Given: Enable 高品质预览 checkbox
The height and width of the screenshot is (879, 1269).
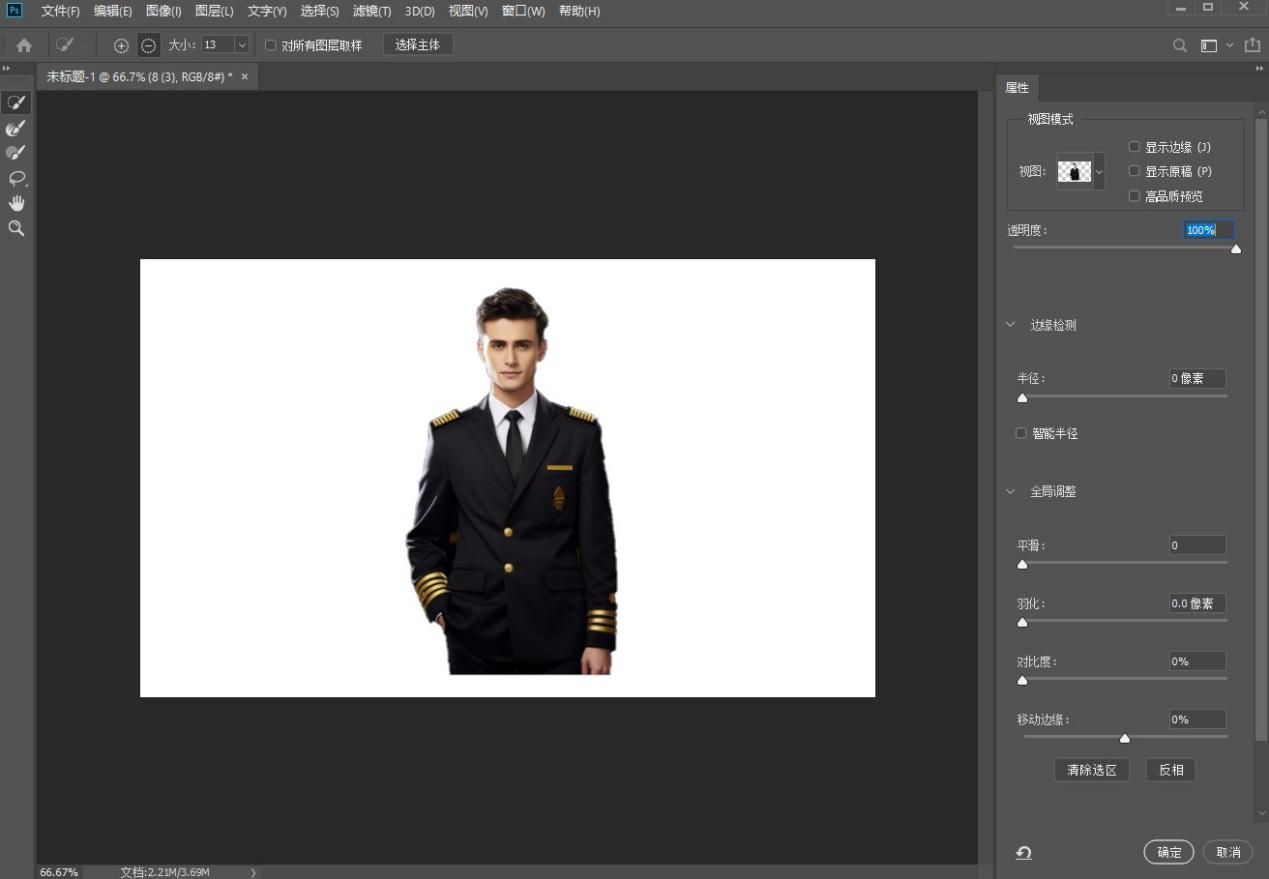Looking at the screenshot, I should point(1134,196).
